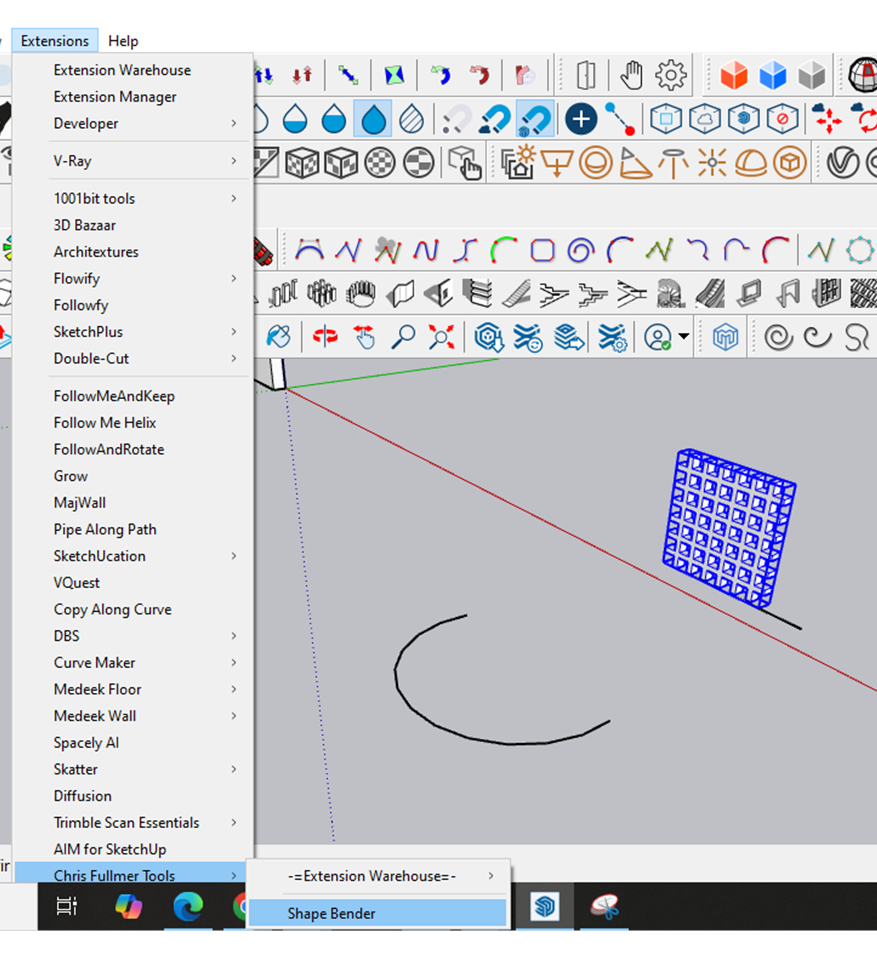Switch to SketchUp taskbar icon

coord(545,906)
